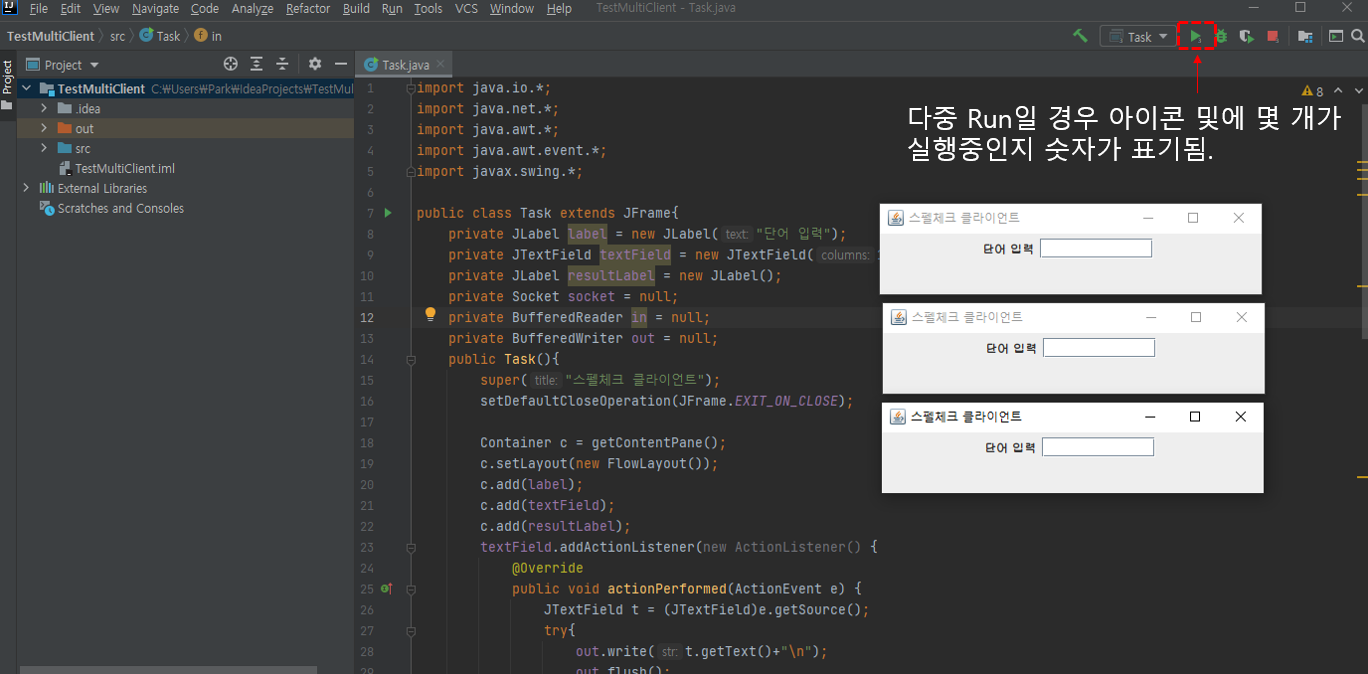Screen dimensions: 1368x674
Task: Fold the ActionListener block at line 23
Action: (410, 547)
